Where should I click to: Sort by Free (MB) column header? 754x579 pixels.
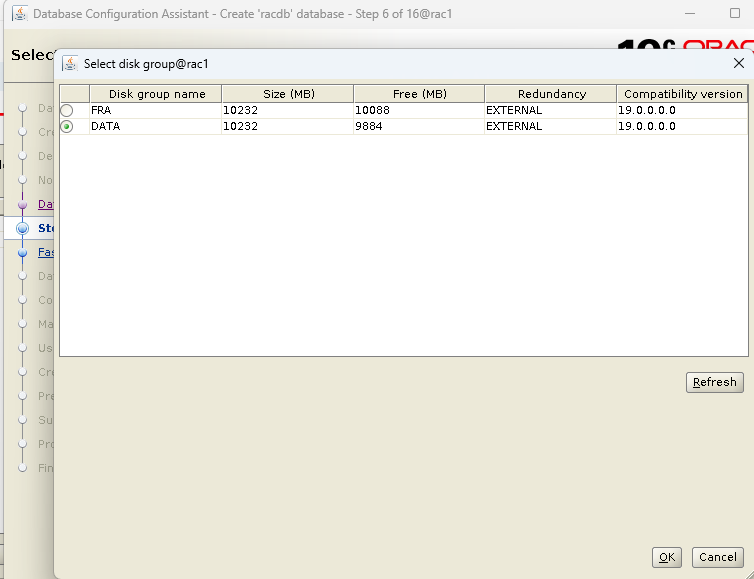click(419, 94)
